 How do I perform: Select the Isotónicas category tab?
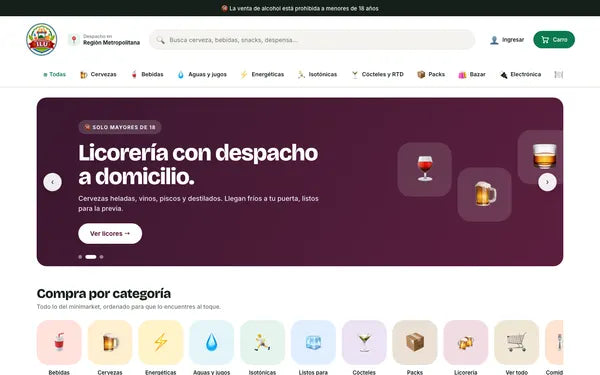[x=318, y=74]
